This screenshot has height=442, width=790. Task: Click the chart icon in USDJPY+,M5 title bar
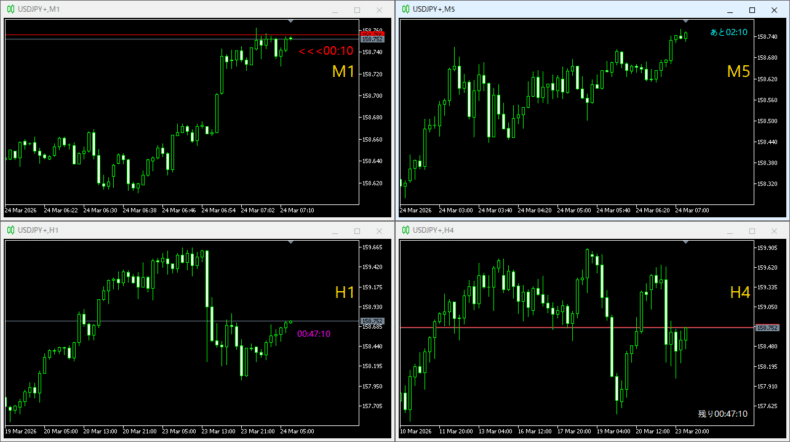tap(405, 9)
